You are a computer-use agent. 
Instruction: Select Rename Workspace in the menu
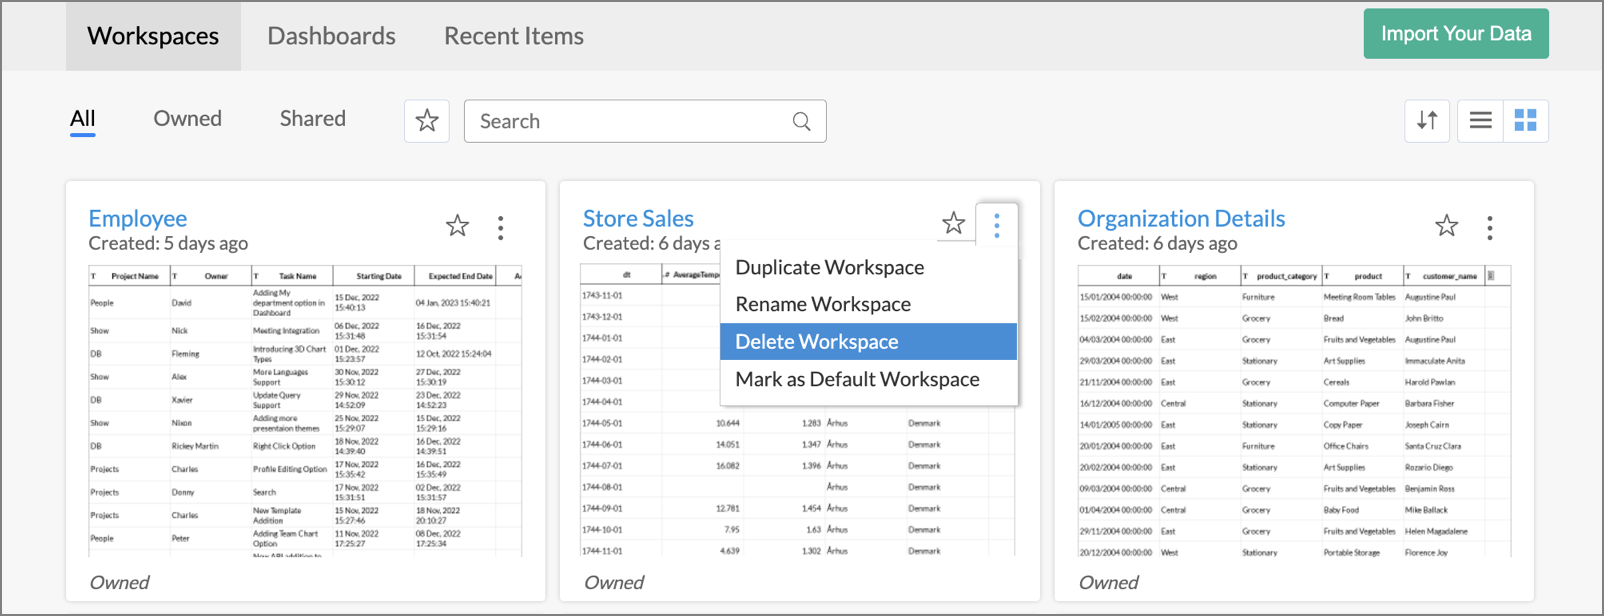click(x=822, y=305)
